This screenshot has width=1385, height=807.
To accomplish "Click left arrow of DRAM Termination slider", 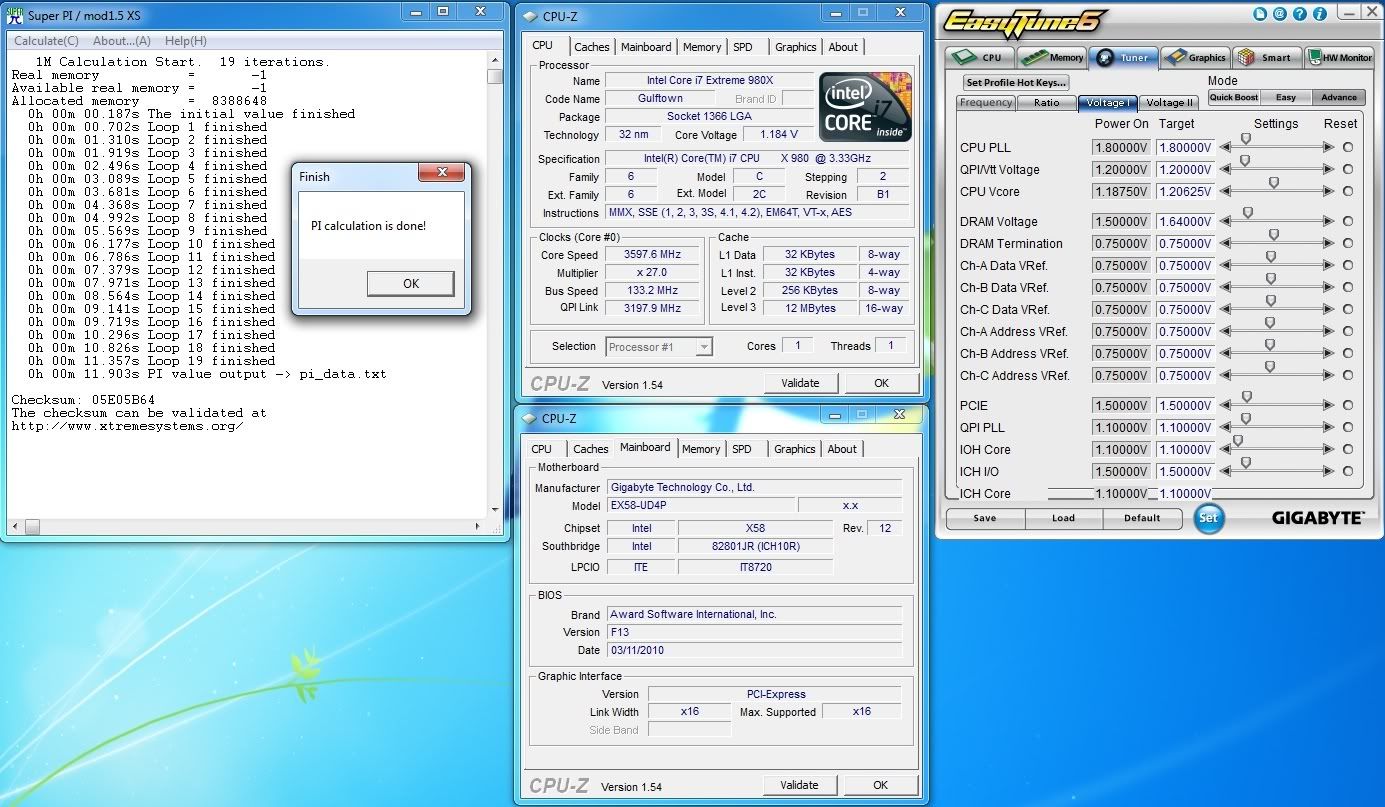I will pyautogui.click(x=1225, y=243).
